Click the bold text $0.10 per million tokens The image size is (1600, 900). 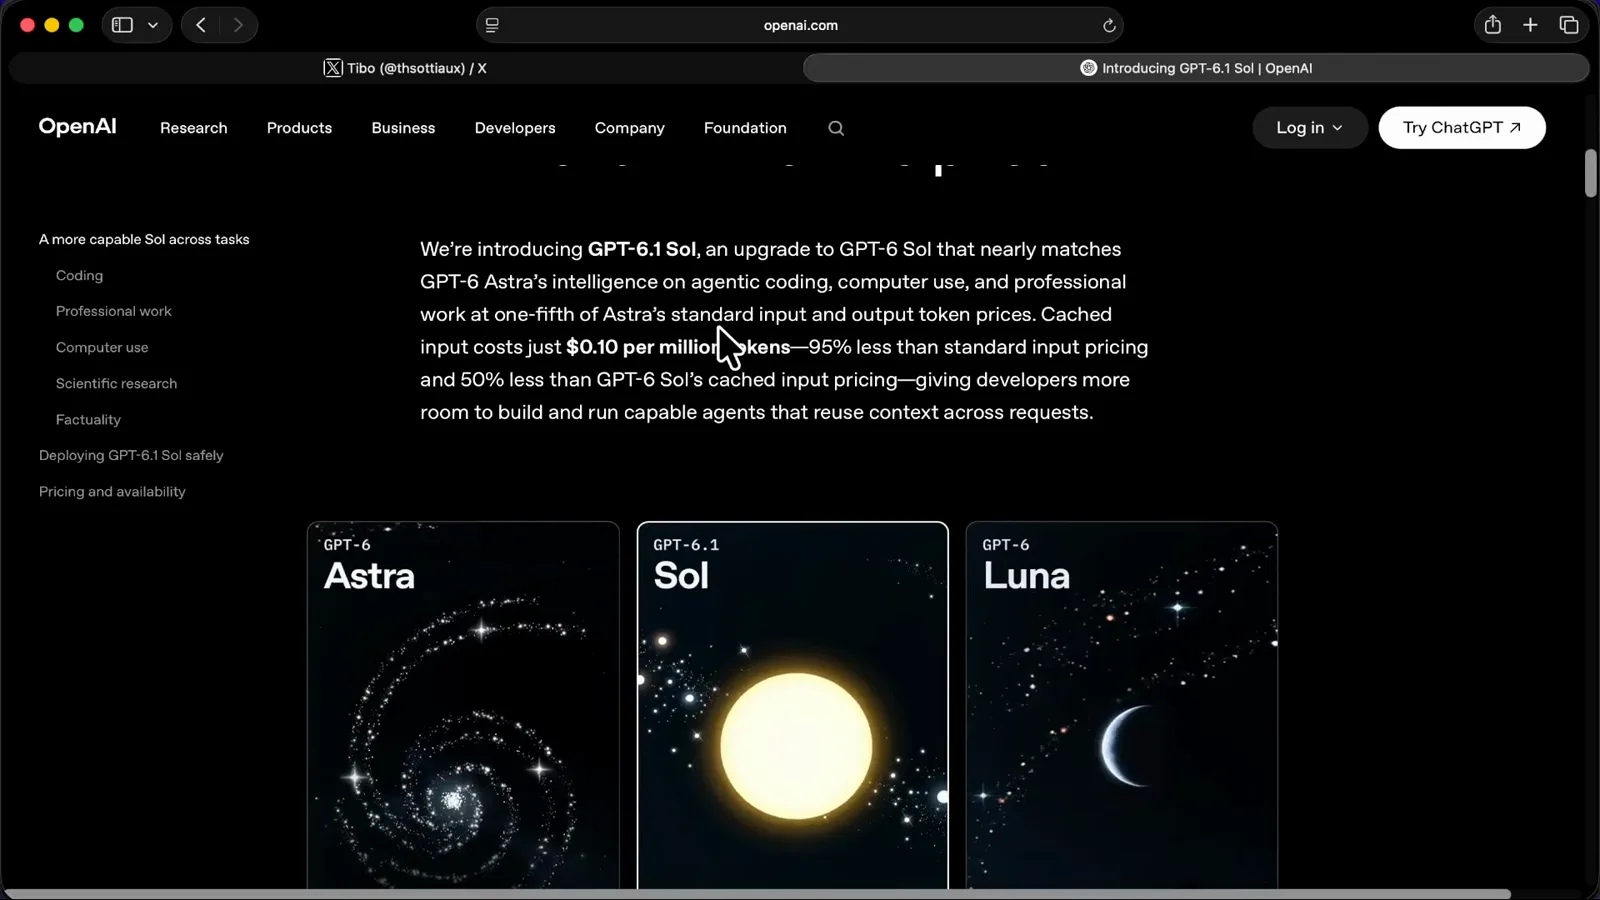678,347
